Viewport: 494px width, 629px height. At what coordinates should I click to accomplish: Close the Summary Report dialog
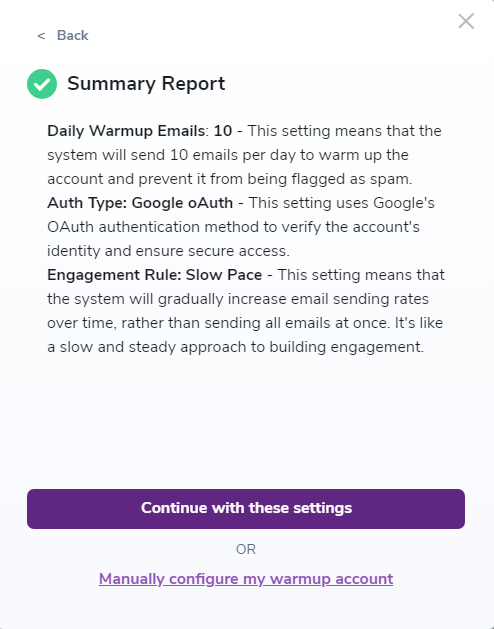(x=466, y=21)
